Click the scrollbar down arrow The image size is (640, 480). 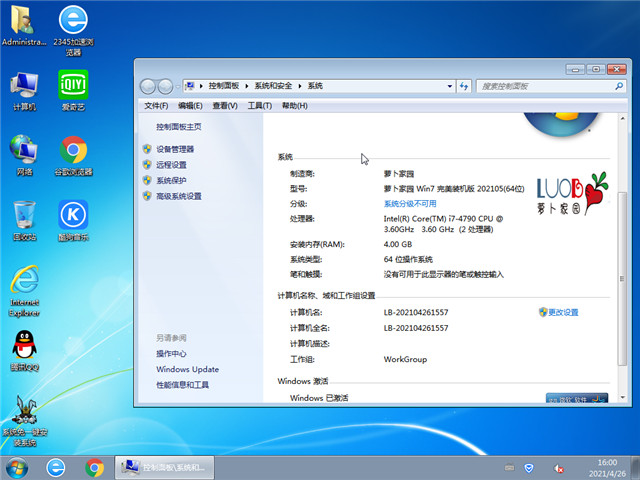[x=622, y=397]
